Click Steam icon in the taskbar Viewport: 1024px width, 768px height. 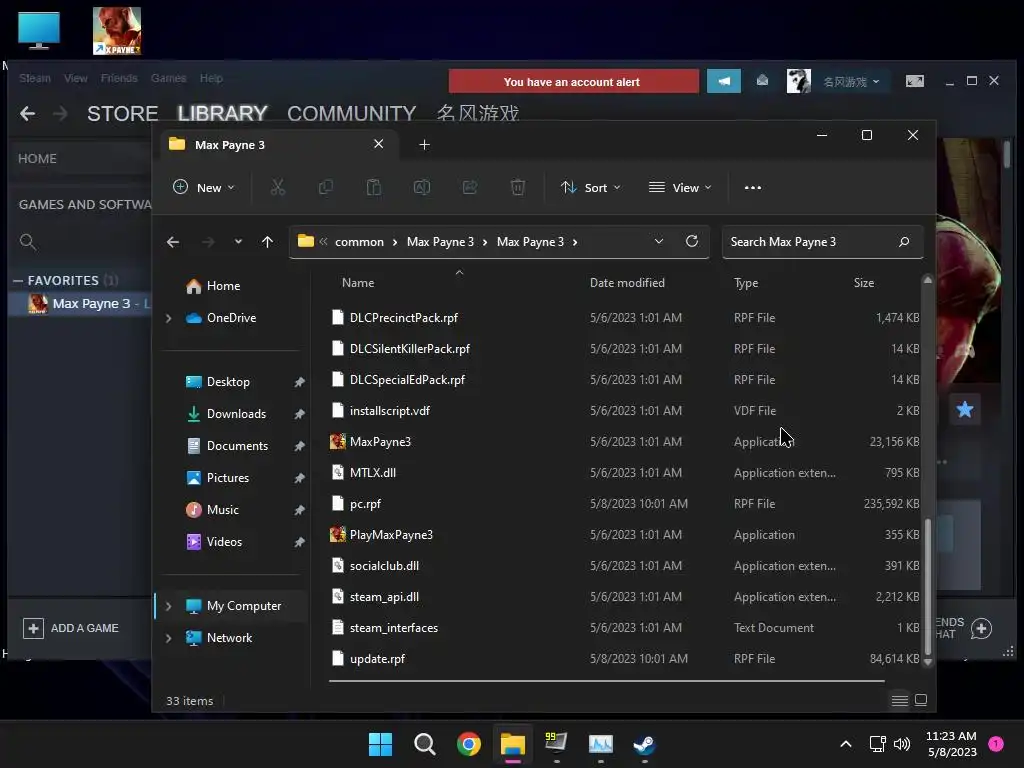[x=645, y=744]
